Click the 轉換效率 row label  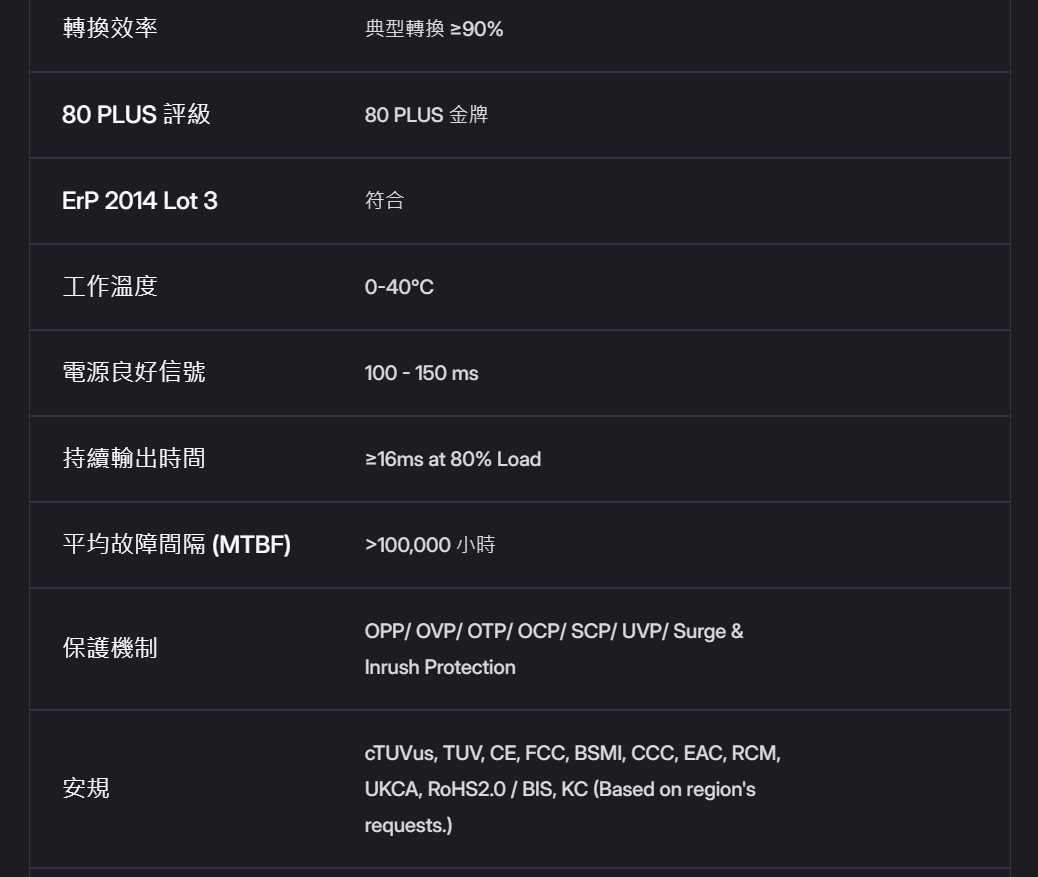pos(110,28)
